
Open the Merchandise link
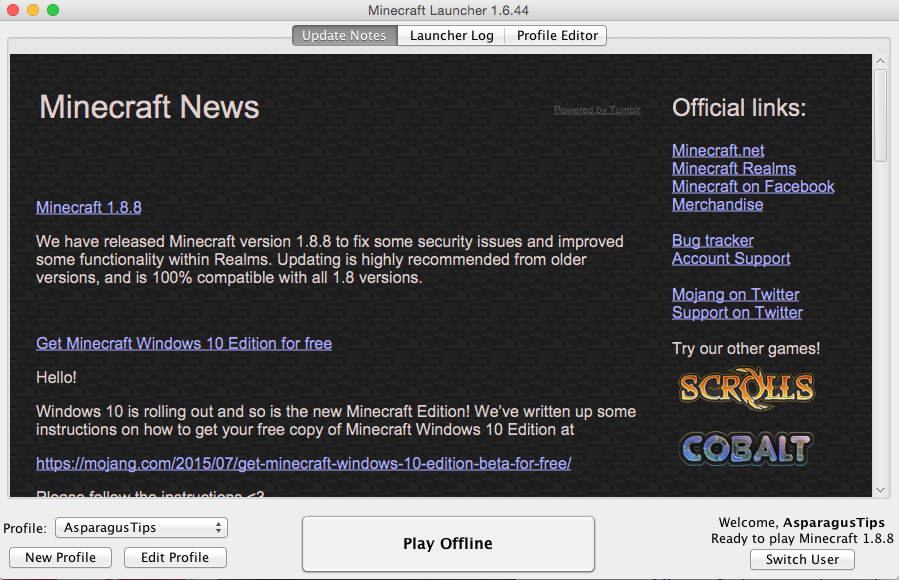pos(717,205)
